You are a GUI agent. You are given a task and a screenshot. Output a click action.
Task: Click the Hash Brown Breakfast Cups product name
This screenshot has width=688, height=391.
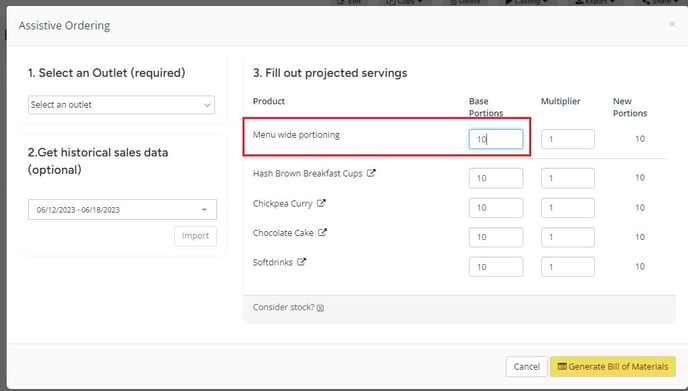tap(308, 173)
